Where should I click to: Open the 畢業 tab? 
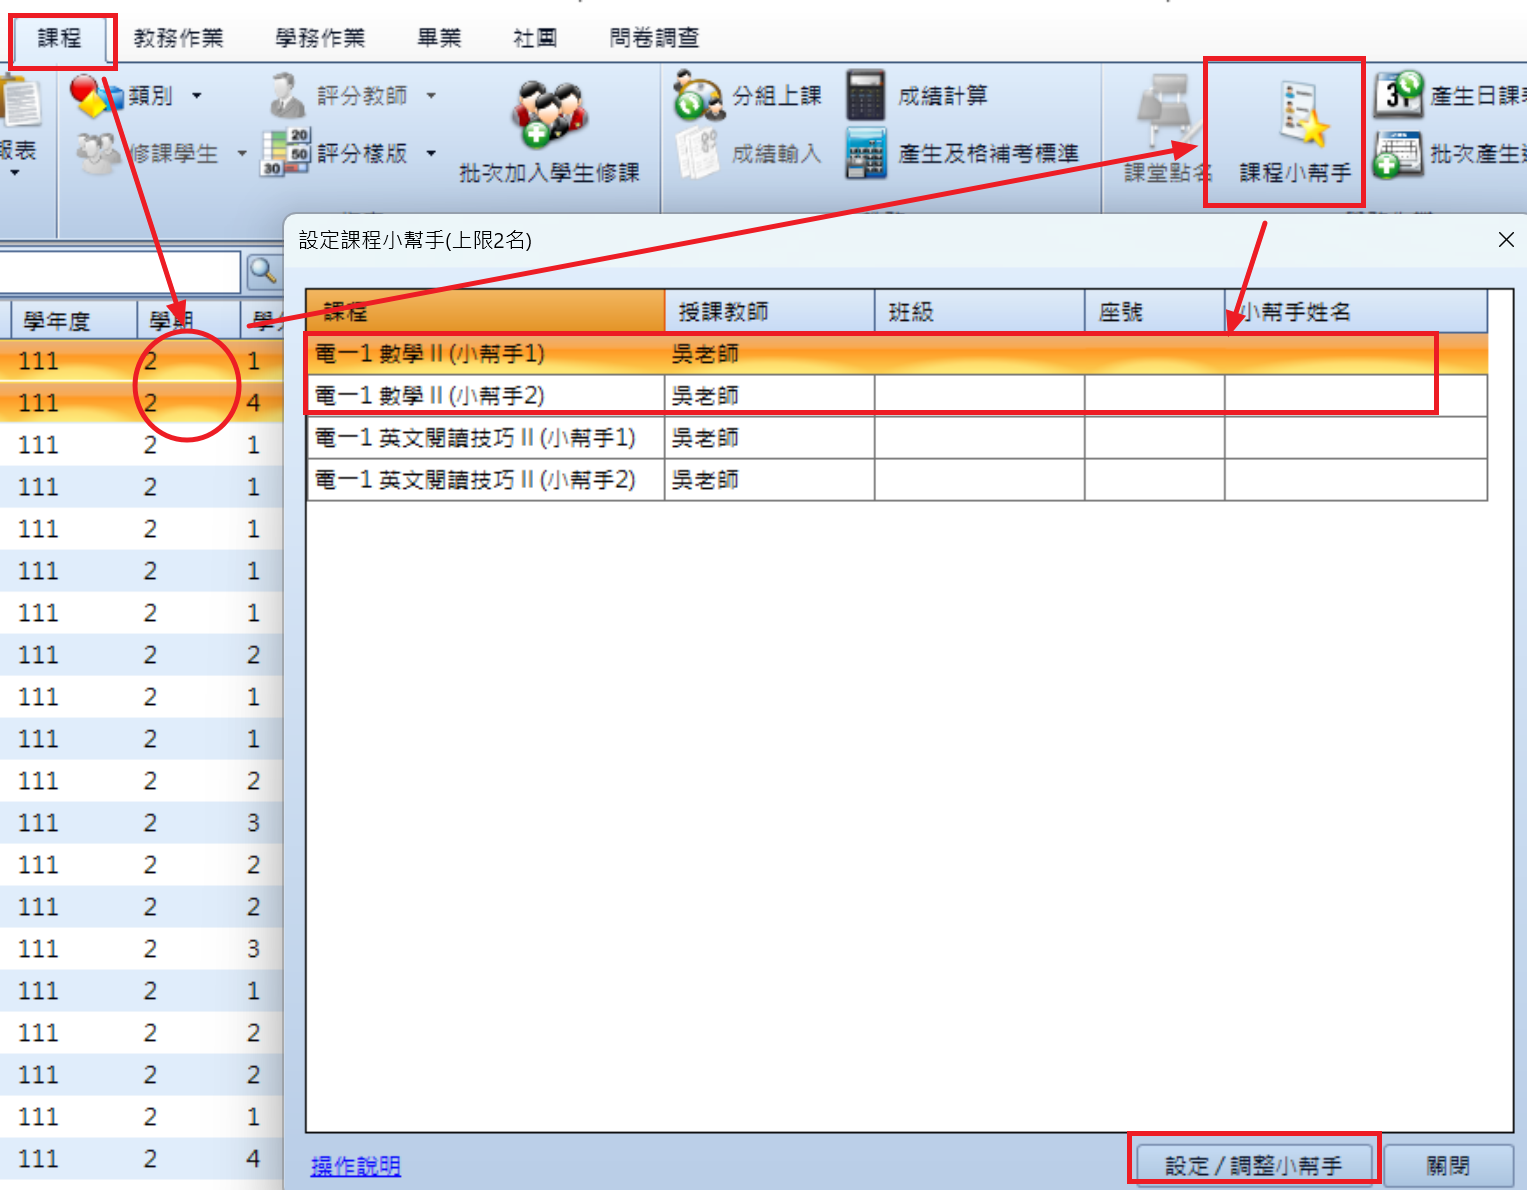click(x=439, y=39)
